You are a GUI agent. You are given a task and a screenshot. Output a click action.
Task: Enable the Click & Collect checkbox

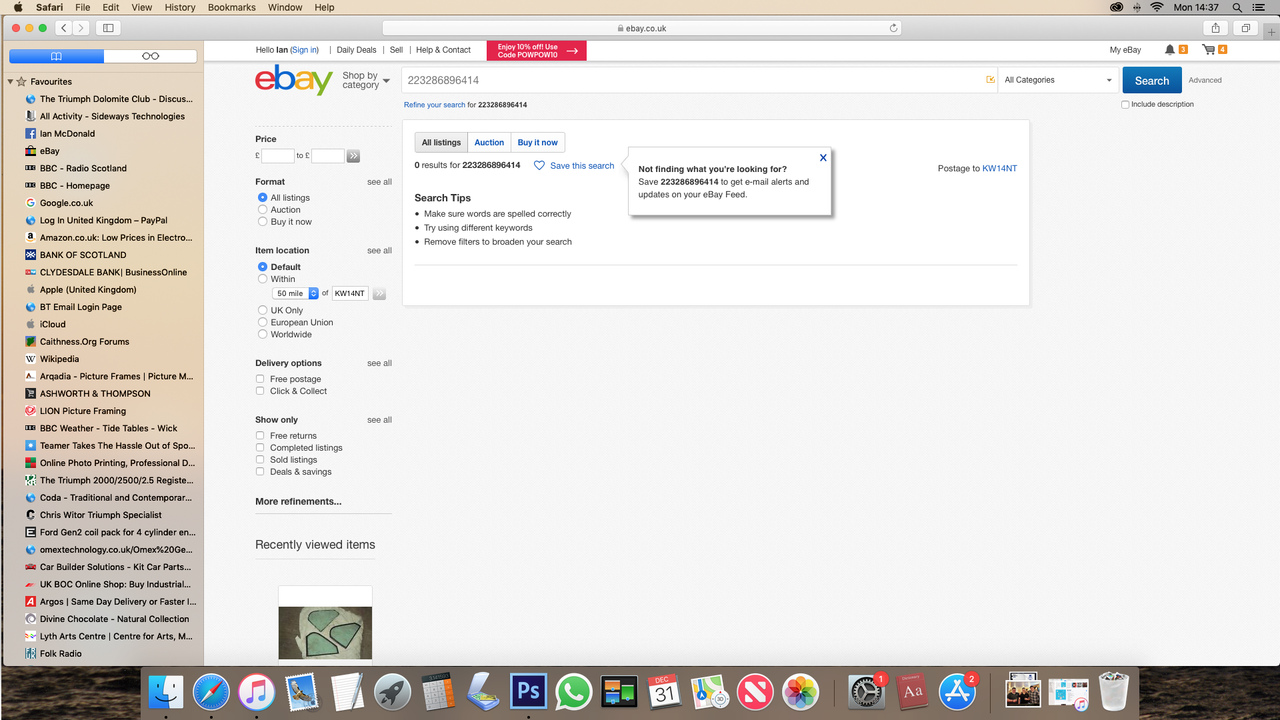coord(260,391)
